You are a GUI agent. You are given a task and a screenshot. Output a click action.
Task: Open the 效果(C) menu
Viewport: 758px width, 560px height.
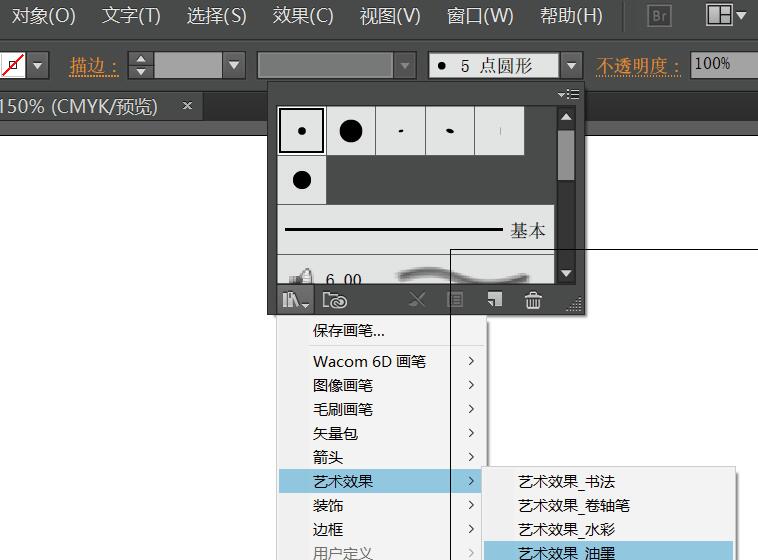click(x=302, y=16)
